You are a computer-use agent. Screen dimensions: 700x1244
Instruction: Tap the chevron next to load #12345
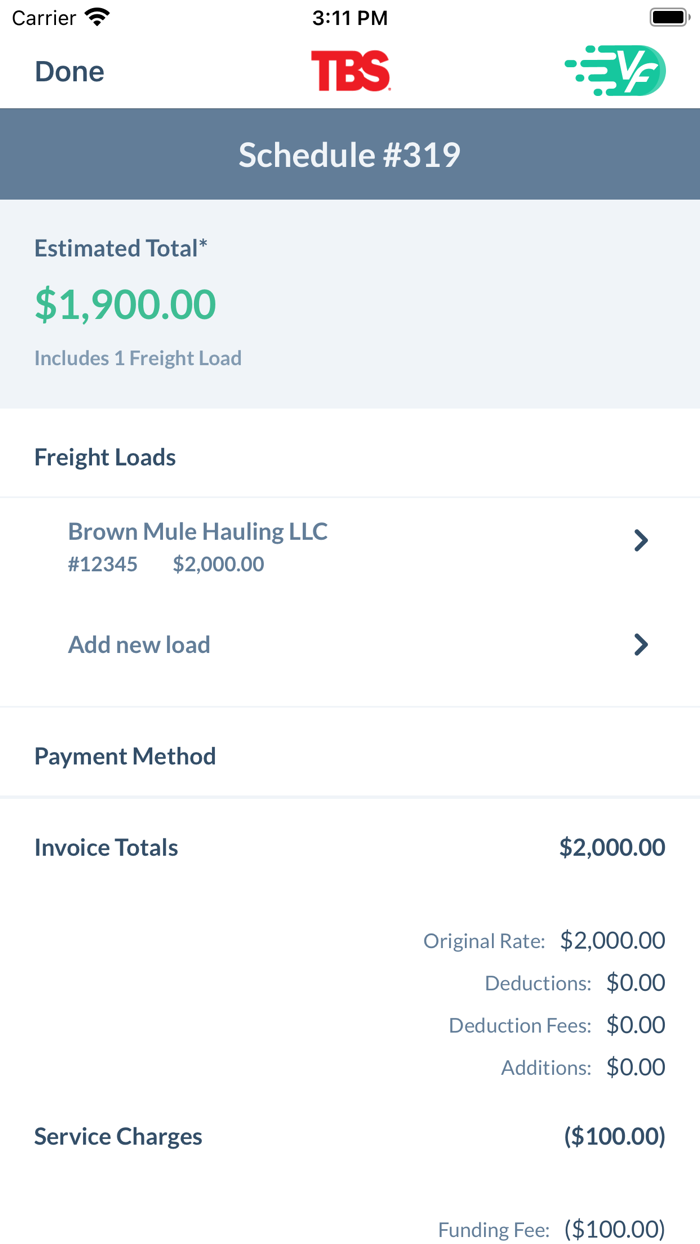click(641, 540)
